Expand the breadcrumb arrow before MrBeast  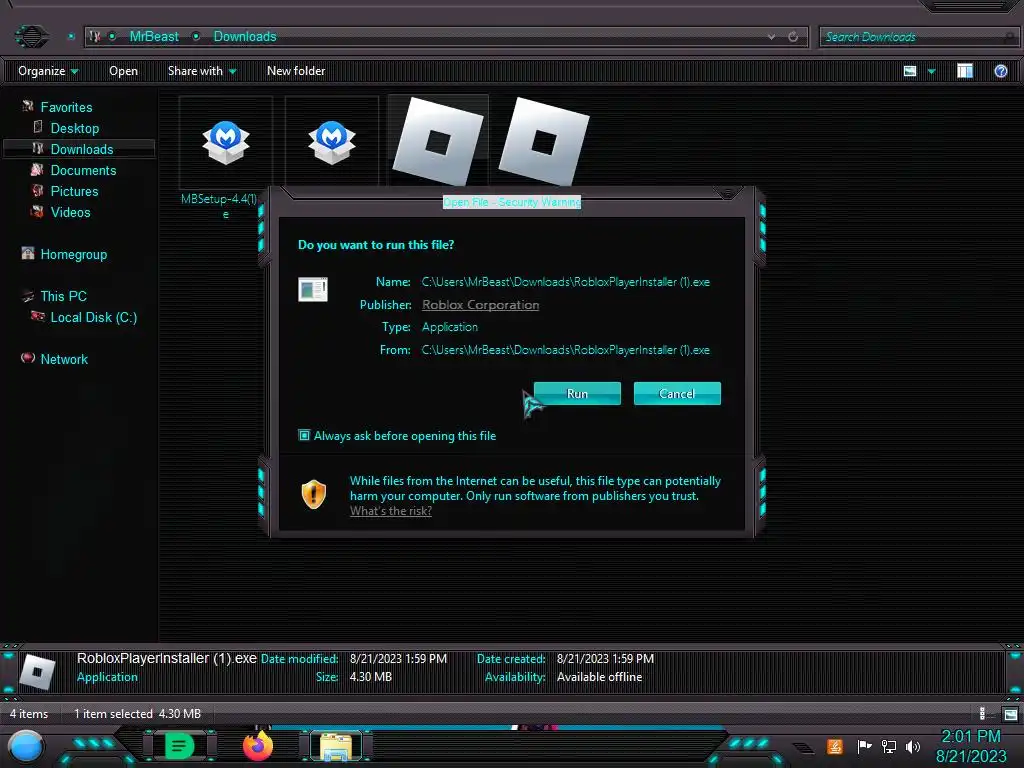coord(112,37)
